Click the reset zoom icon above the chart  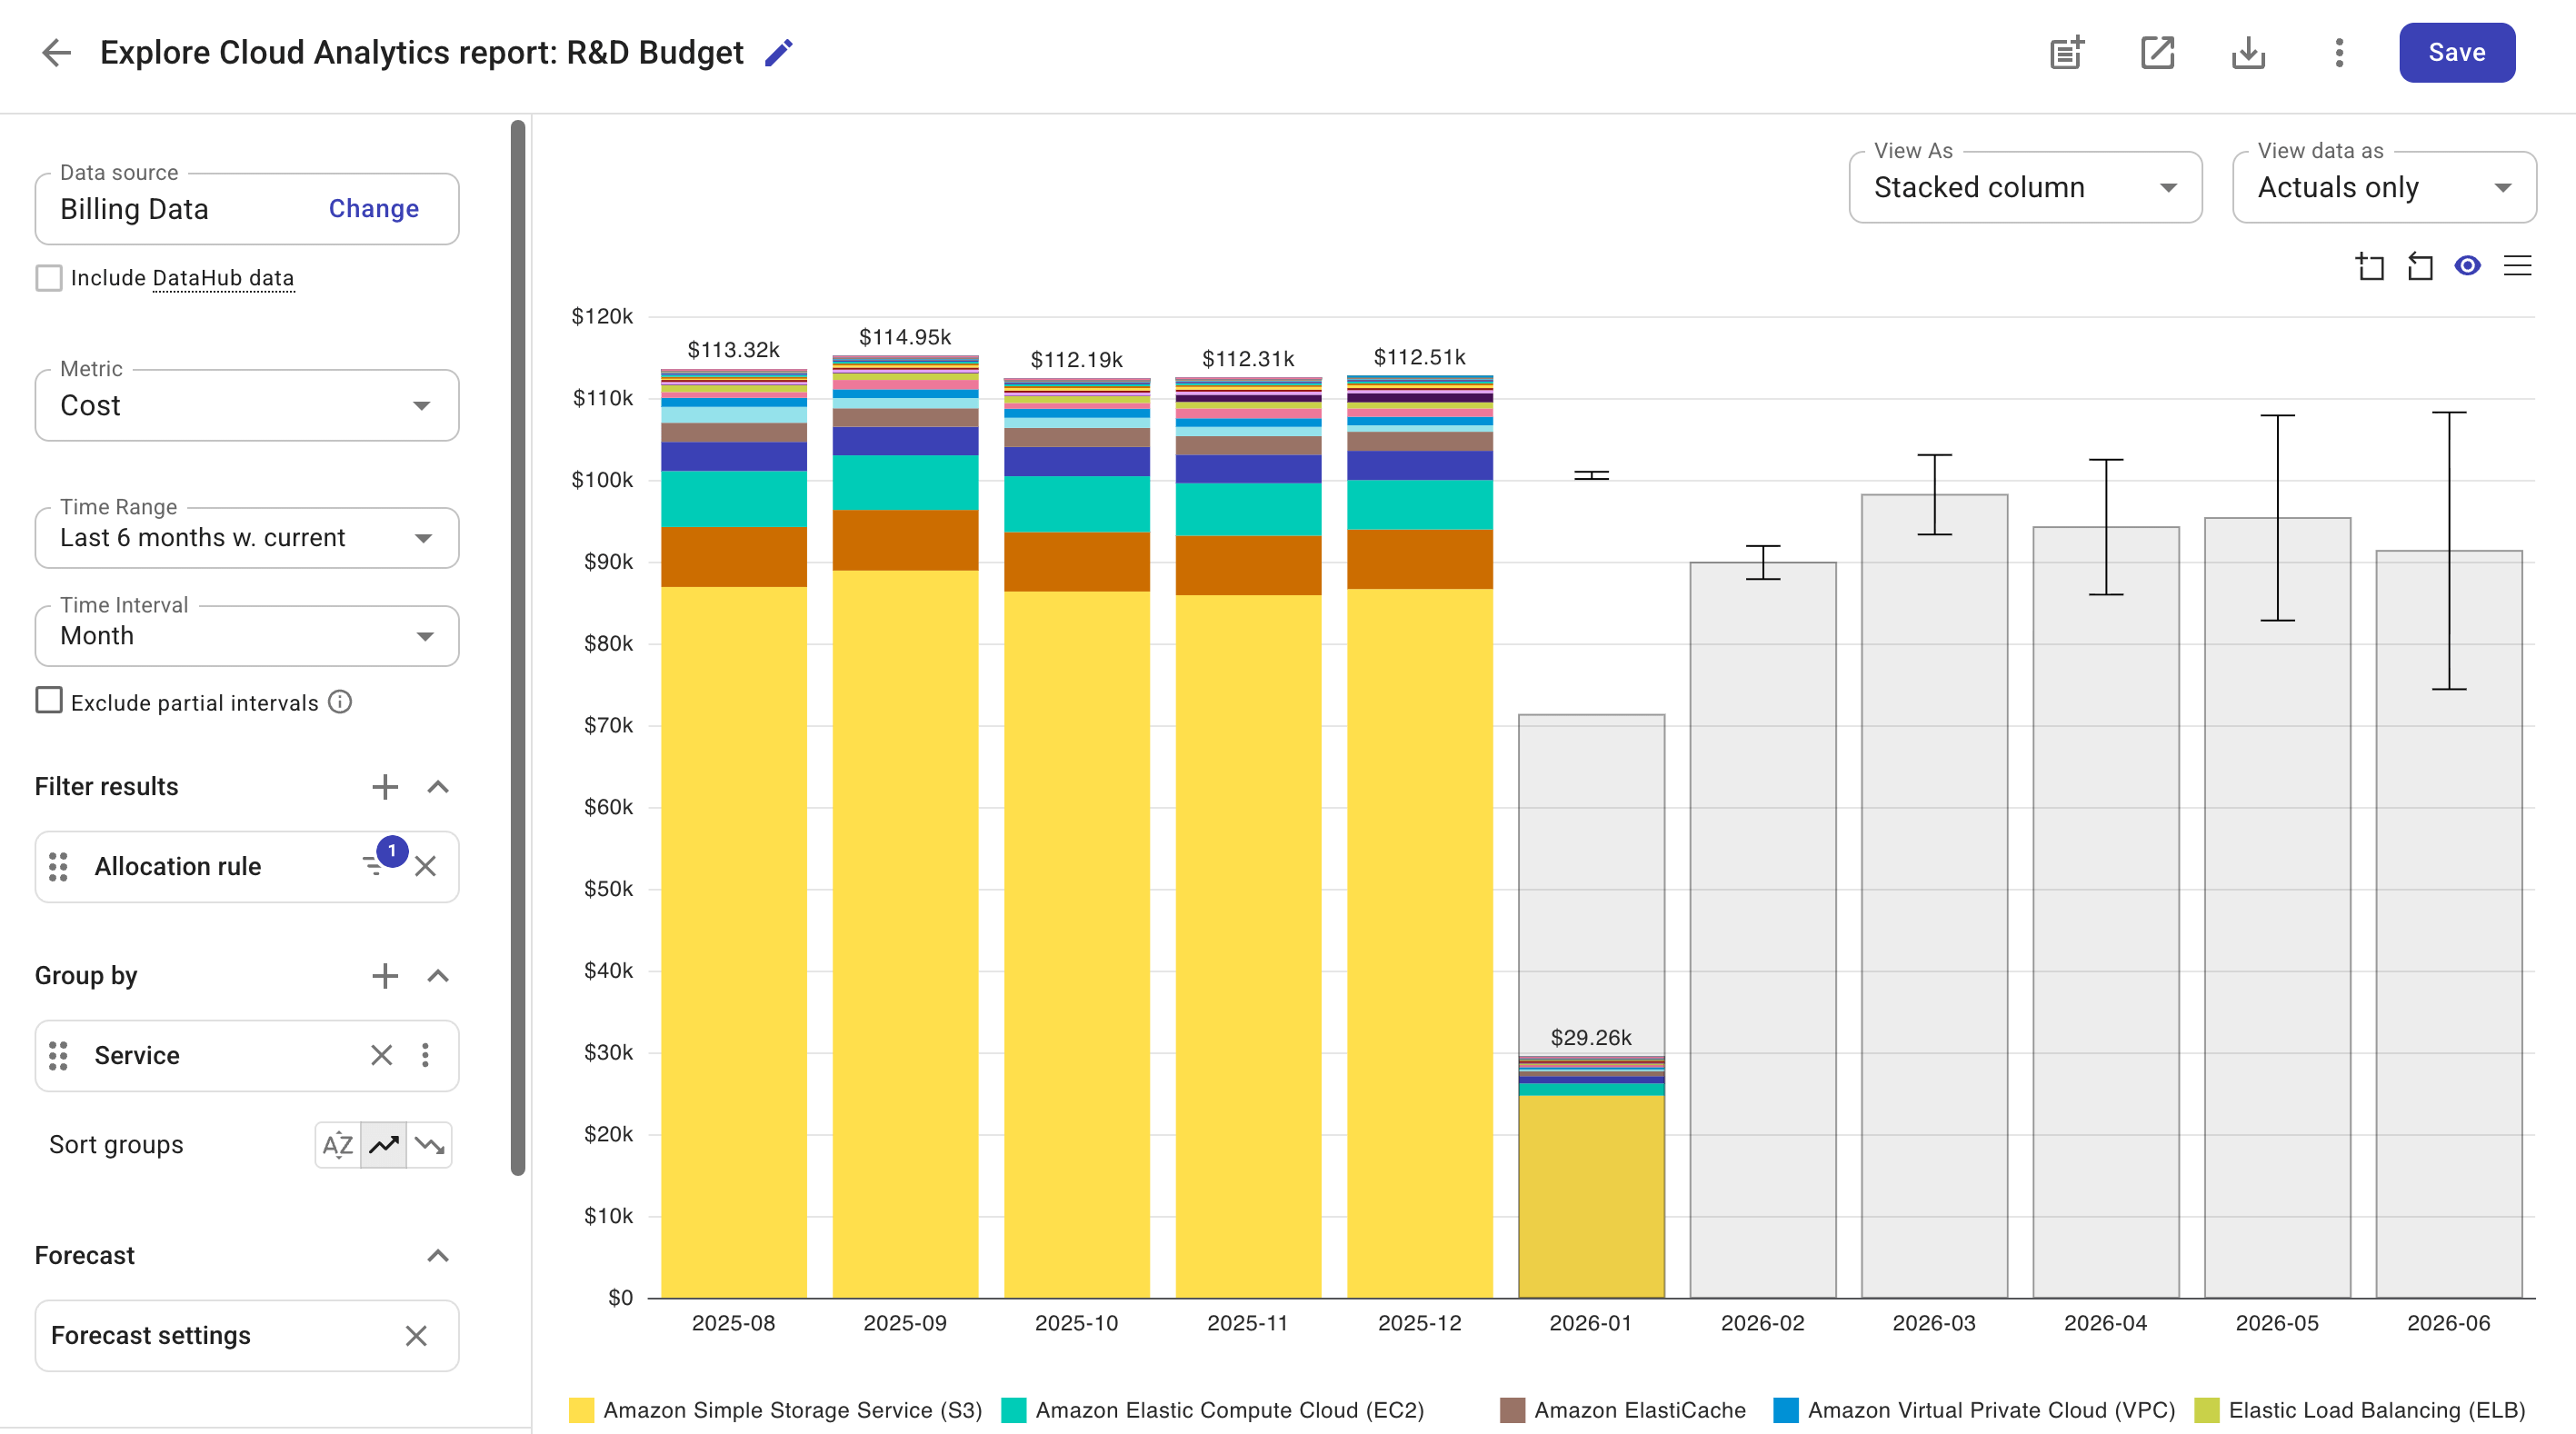click(x=2420, y=266)
